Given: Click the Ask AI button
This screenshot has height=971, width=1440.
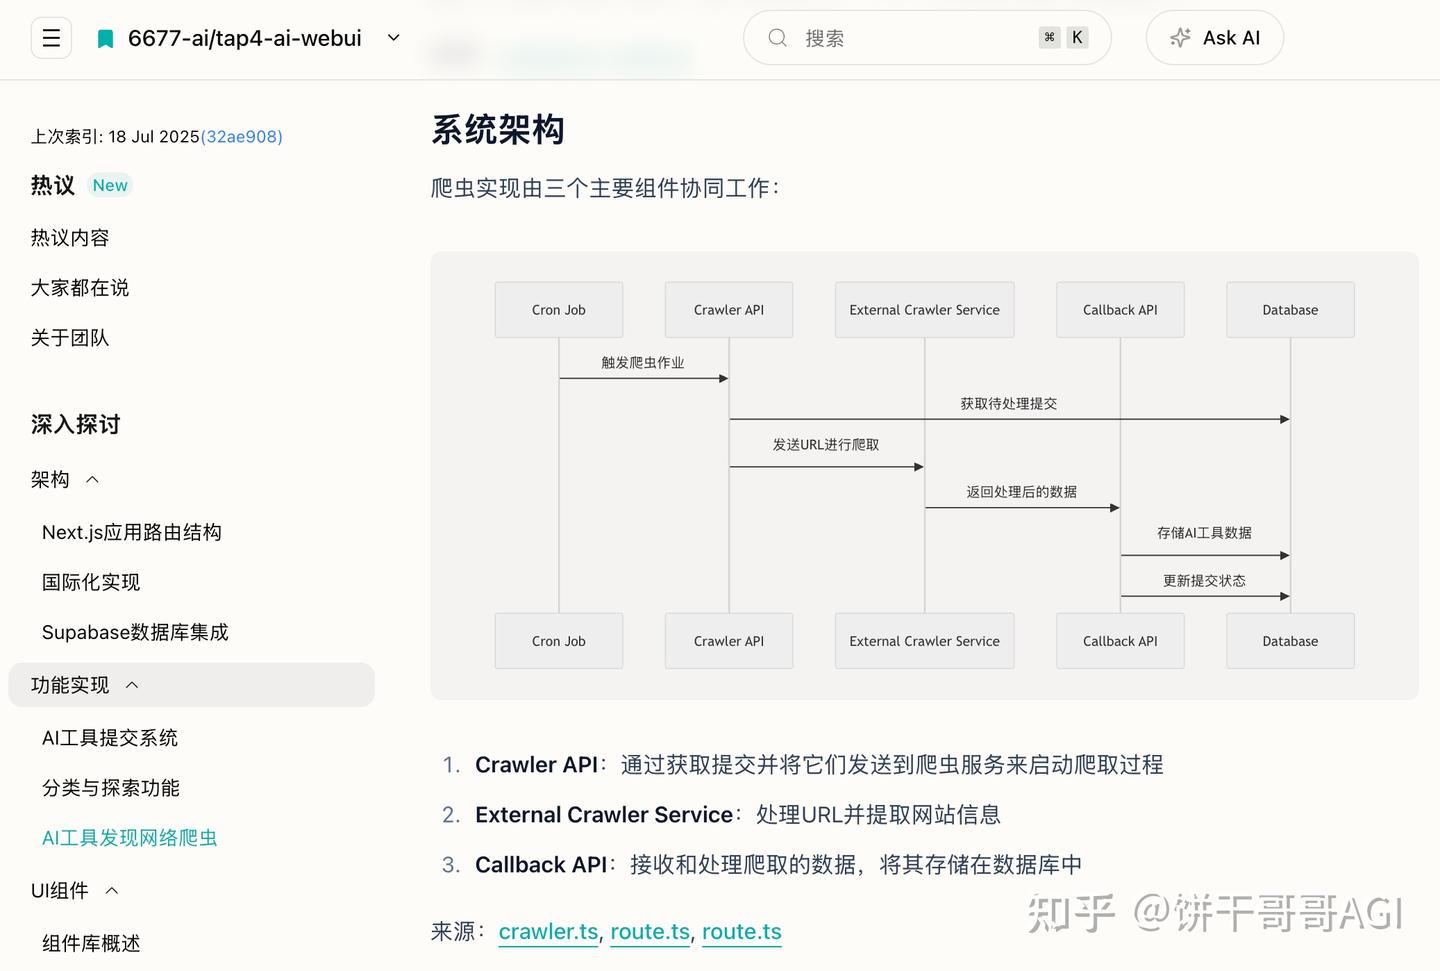Looking at the screenshot, I should point(1215,37).
